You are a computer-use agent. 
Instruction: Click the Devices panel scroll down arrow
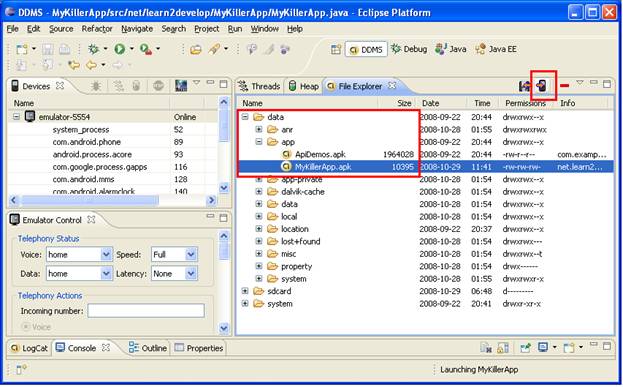tap(224, 187)
